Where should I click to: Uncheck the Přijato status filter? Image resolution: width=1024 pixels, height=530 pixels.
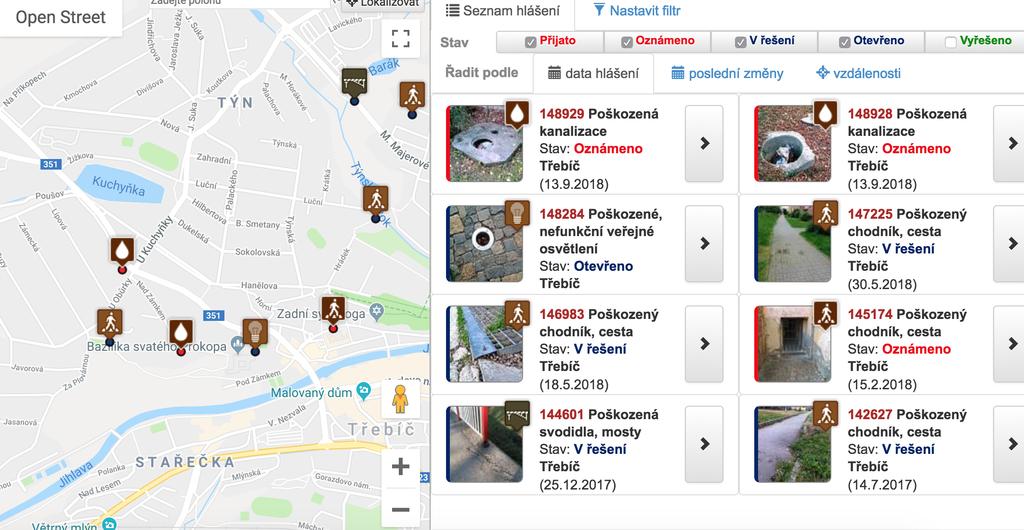click(530, 42)
